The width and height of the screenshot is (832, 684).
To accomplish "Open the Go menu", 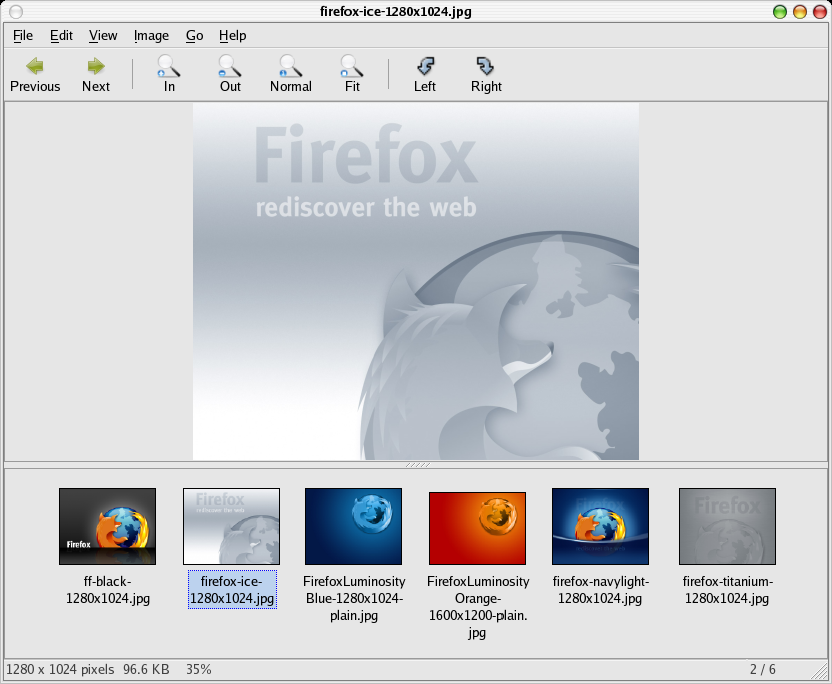I will 194,35.
